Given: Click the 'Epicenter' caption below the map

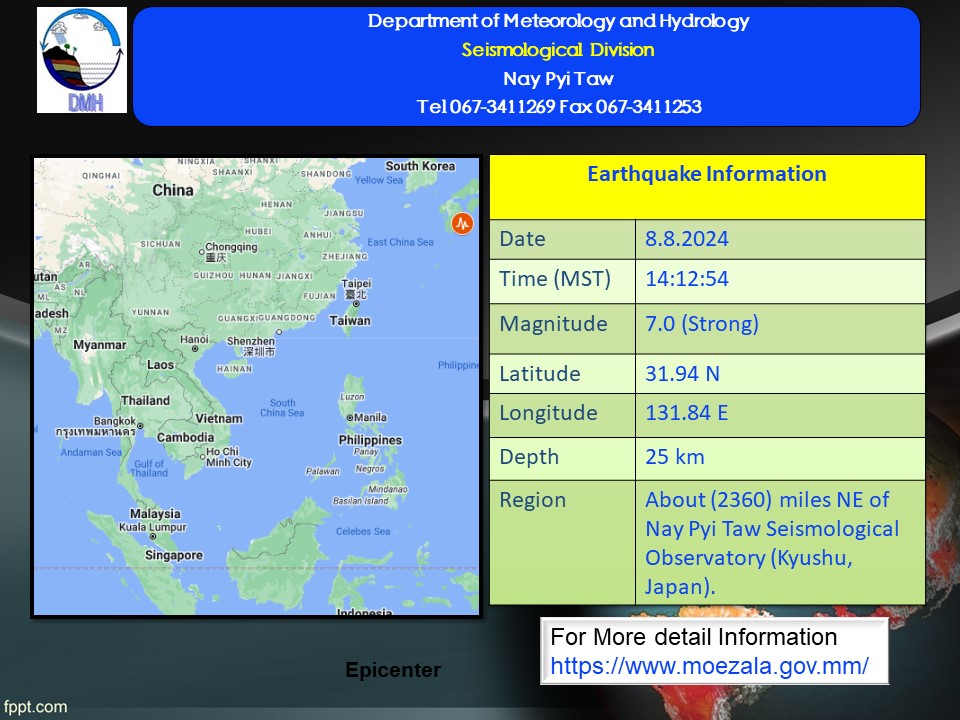Looking at the screenshot, I should [393, 670].
